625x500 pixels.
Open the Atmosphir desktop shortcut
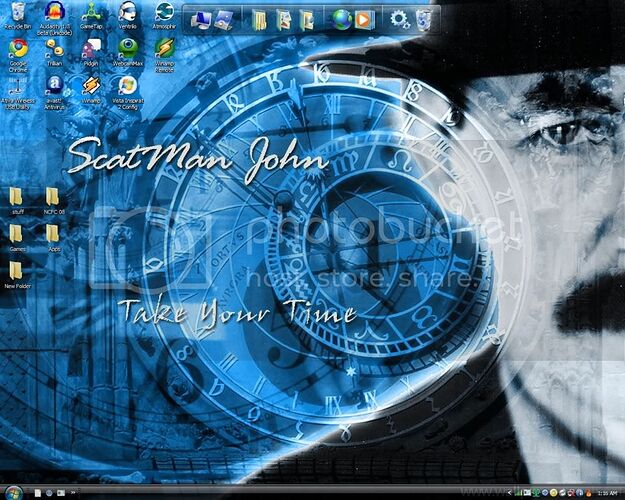click(x=164, y=13)
